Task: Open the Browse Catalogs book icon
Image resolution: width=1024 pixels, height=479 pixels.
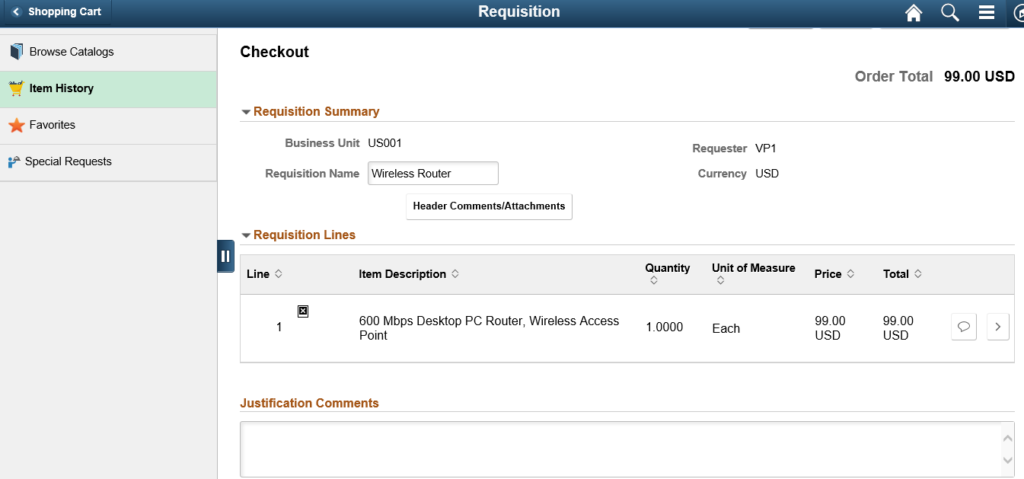Action: point(16,52)
